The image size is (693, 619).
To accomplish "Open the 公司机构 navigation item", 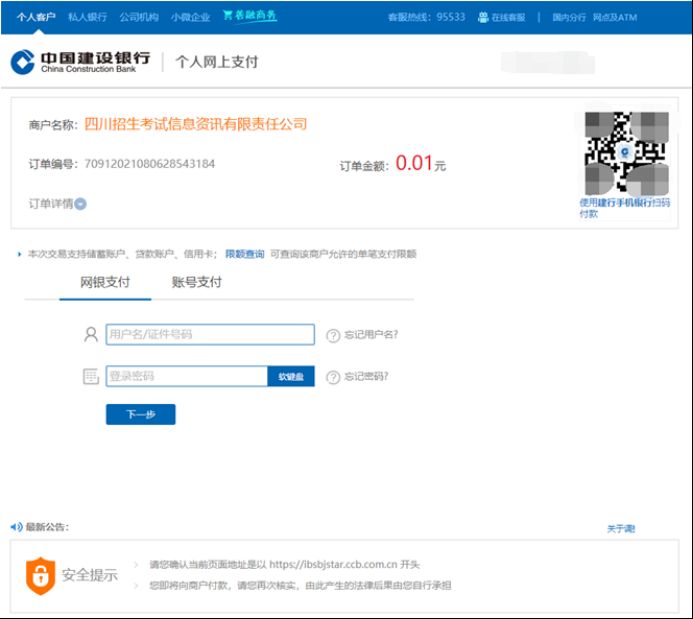I will tap(139, 17).
